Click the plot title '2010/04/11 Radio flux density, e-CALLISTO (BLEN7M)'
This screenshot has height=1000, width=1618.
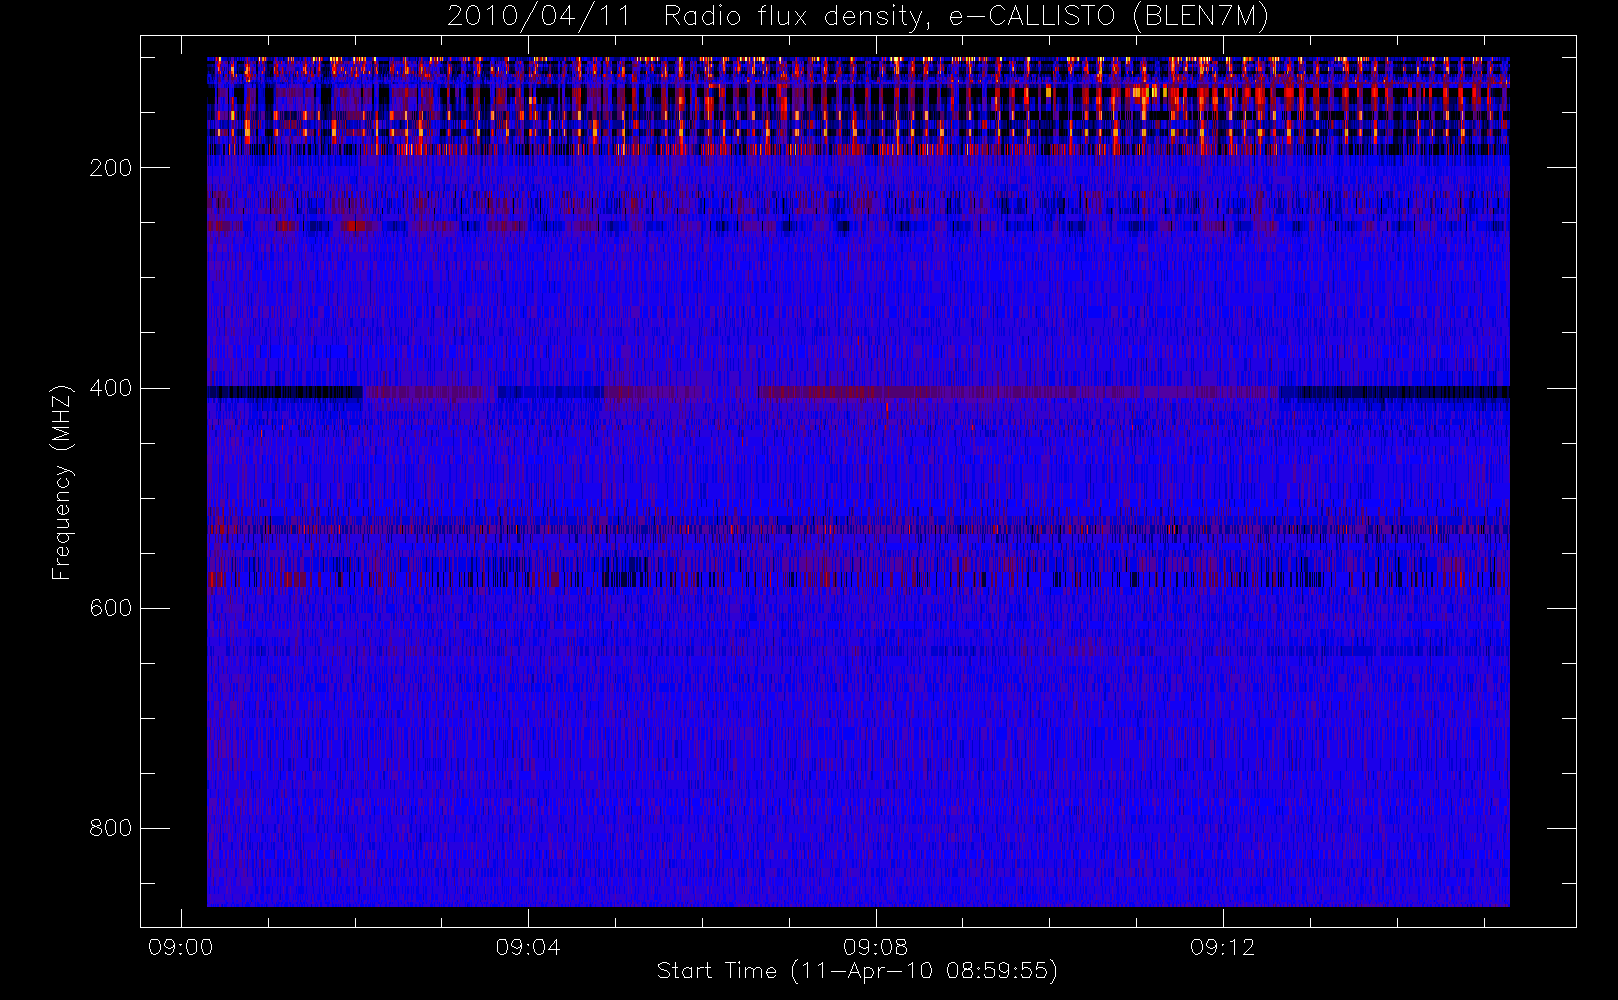(x=858, y=16)
